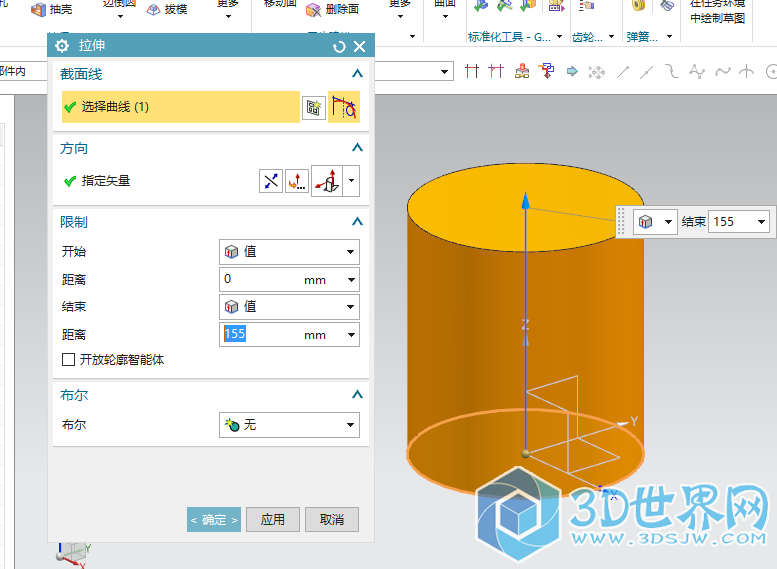The width and height of the screenshot is (777, 569).
Task: Click the 确定 button
Action: (214, 520)
